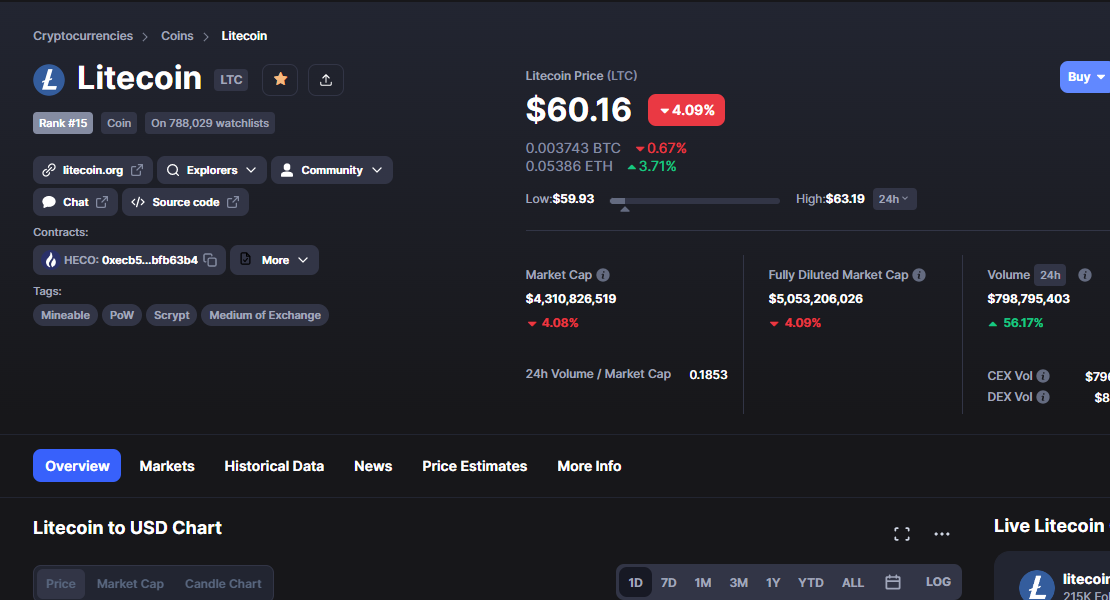Click the low-high price range slider
1110x600 pixels.
click(x=694, y=201)
